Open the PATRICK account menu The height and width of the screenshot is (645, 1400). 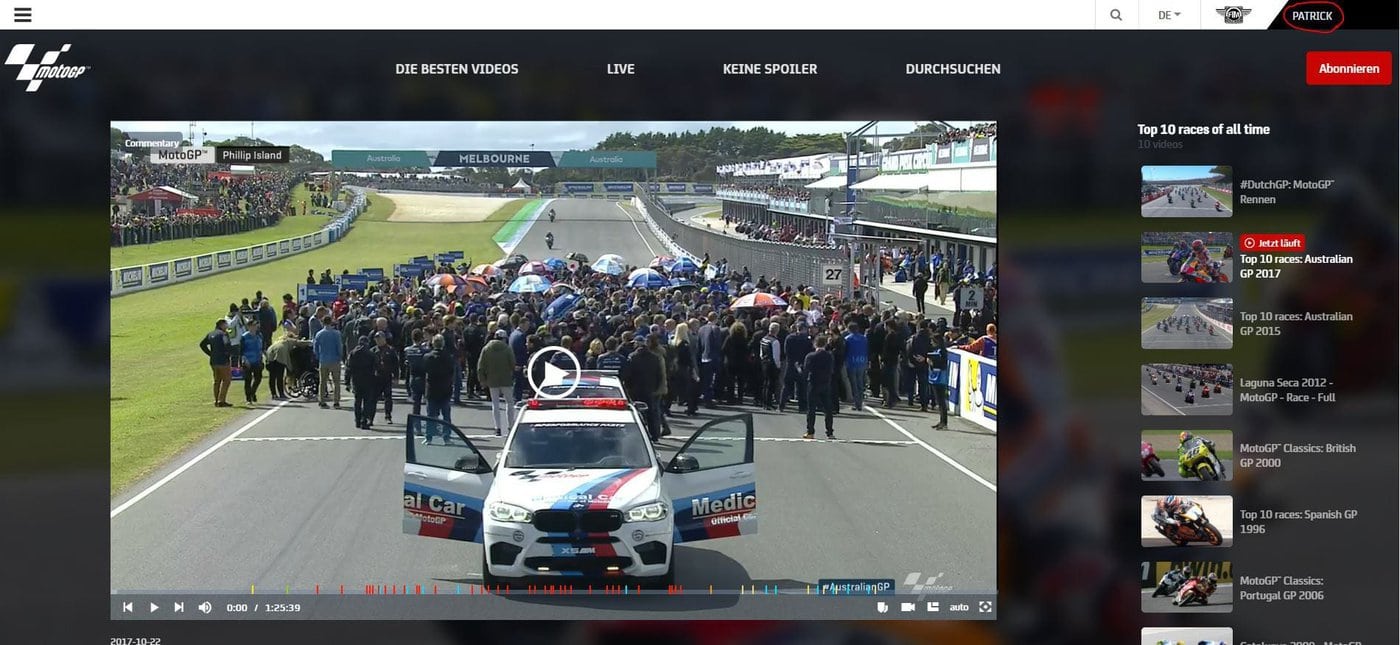point(1312,16)
